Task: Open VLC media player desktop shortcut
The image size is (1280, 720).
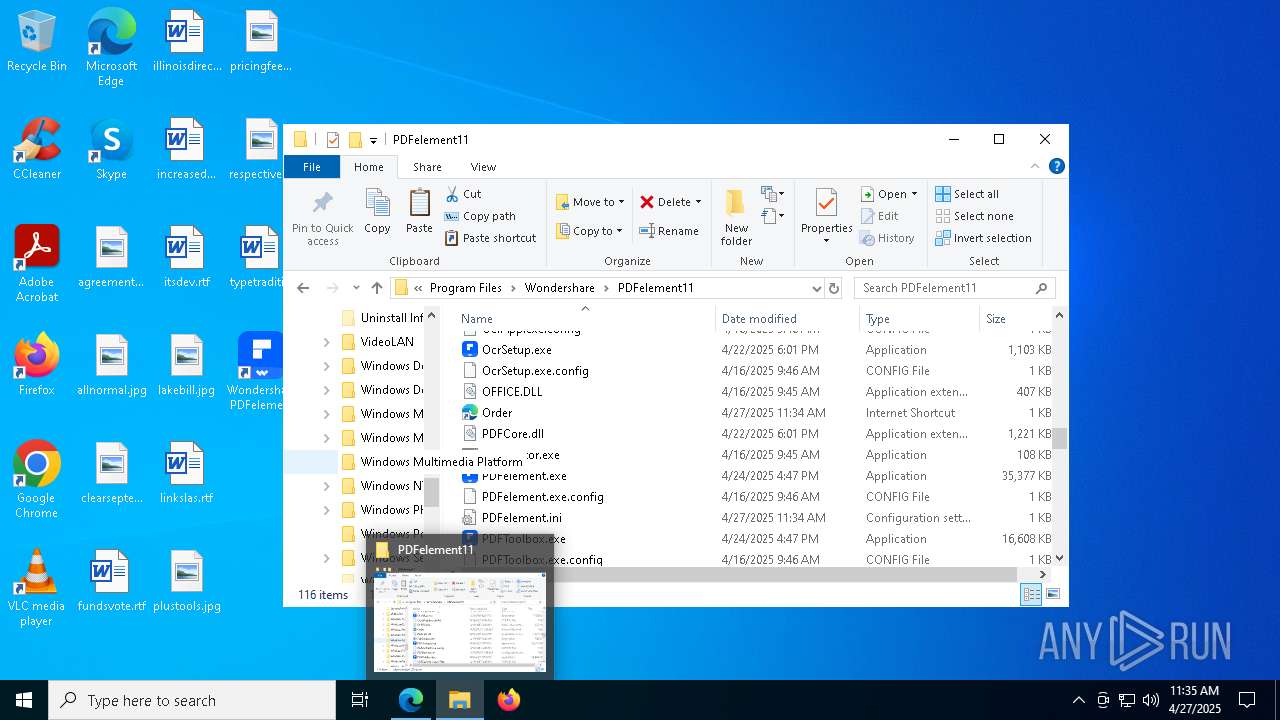Action: (37, 588)
